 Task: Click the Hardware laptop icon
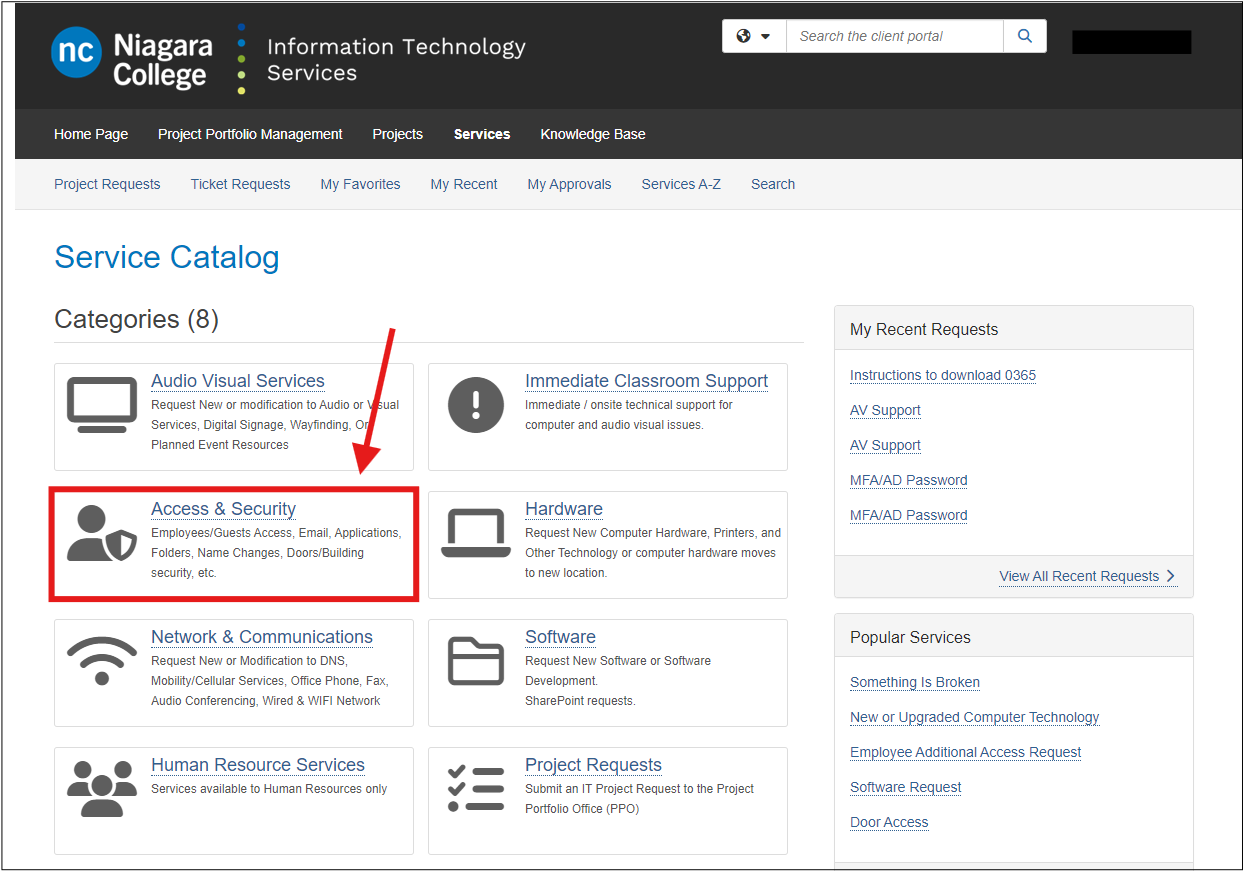click(x=475, y=533)
